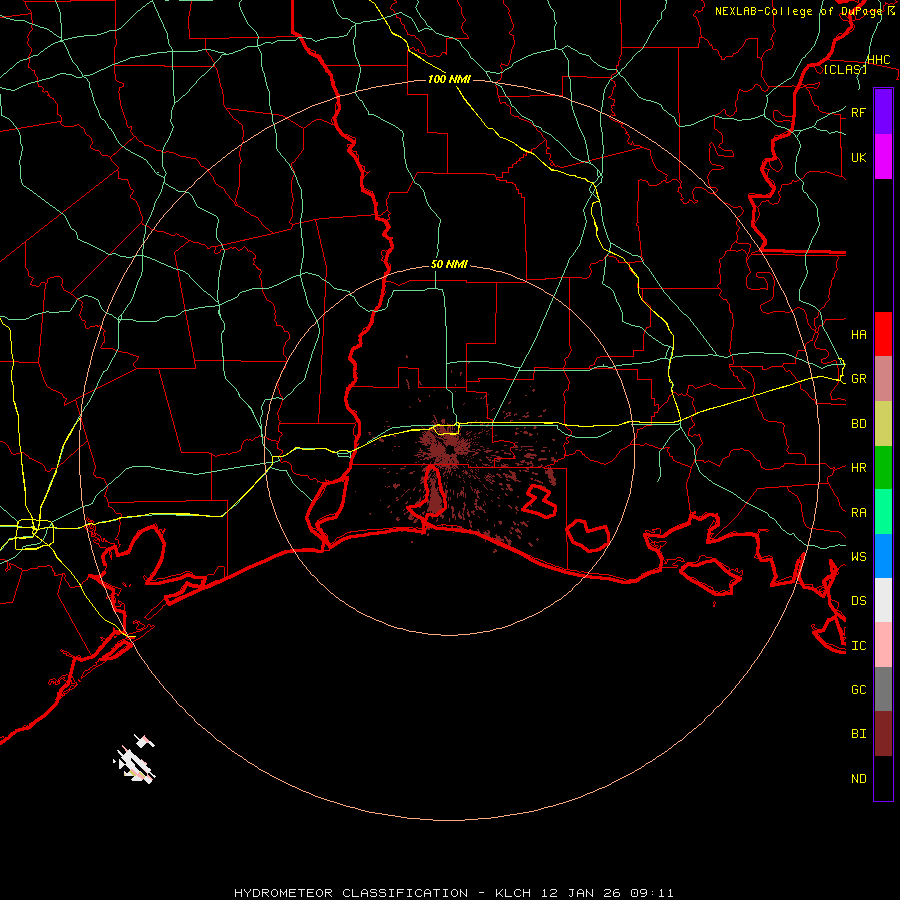Click the WS blue legend swatch

coord(883,556)
